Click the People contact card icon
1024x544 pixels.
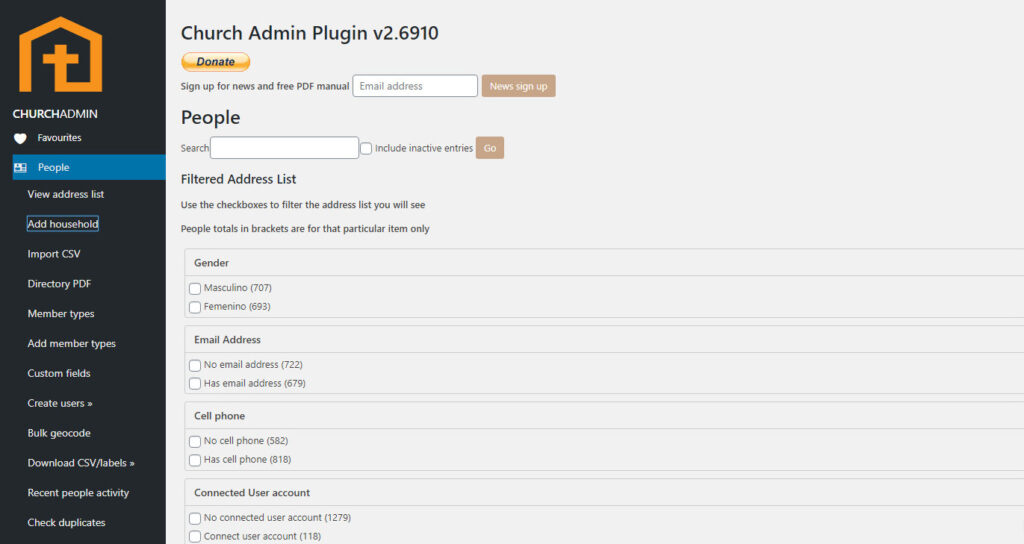click(20, 168)
